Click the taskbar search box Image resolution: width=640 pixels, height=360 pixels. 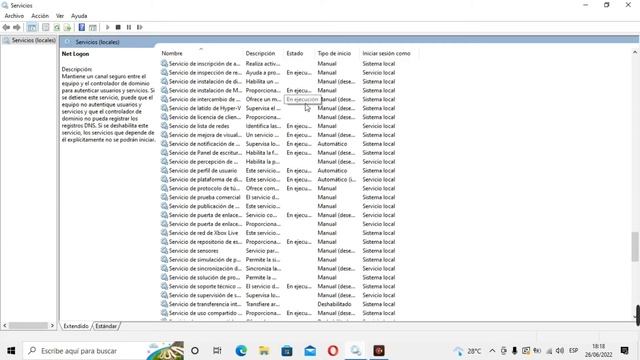coord(103,351)
